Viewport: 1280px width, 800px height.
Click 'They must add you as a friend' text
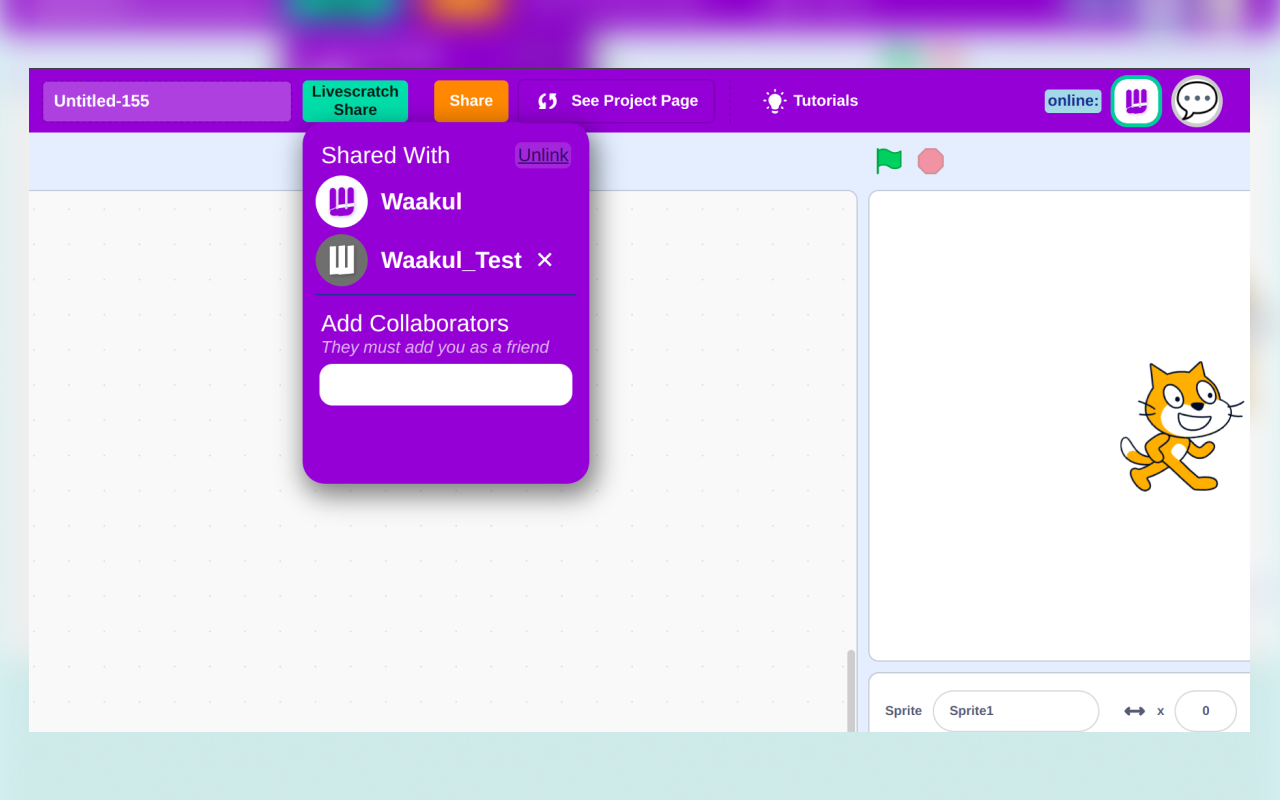[435, 347]
